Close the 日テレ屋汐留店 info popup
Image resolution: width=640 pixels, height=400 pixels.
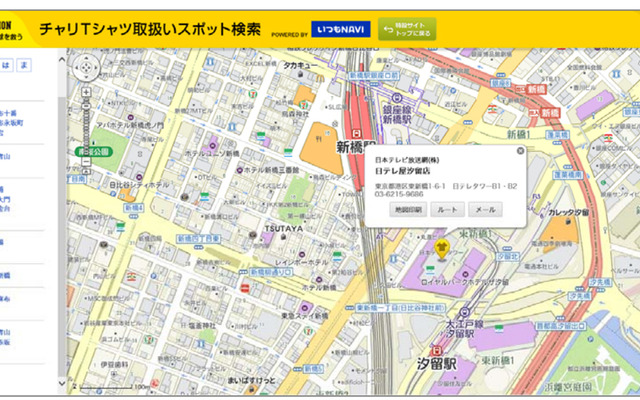[x=520, y=151]
